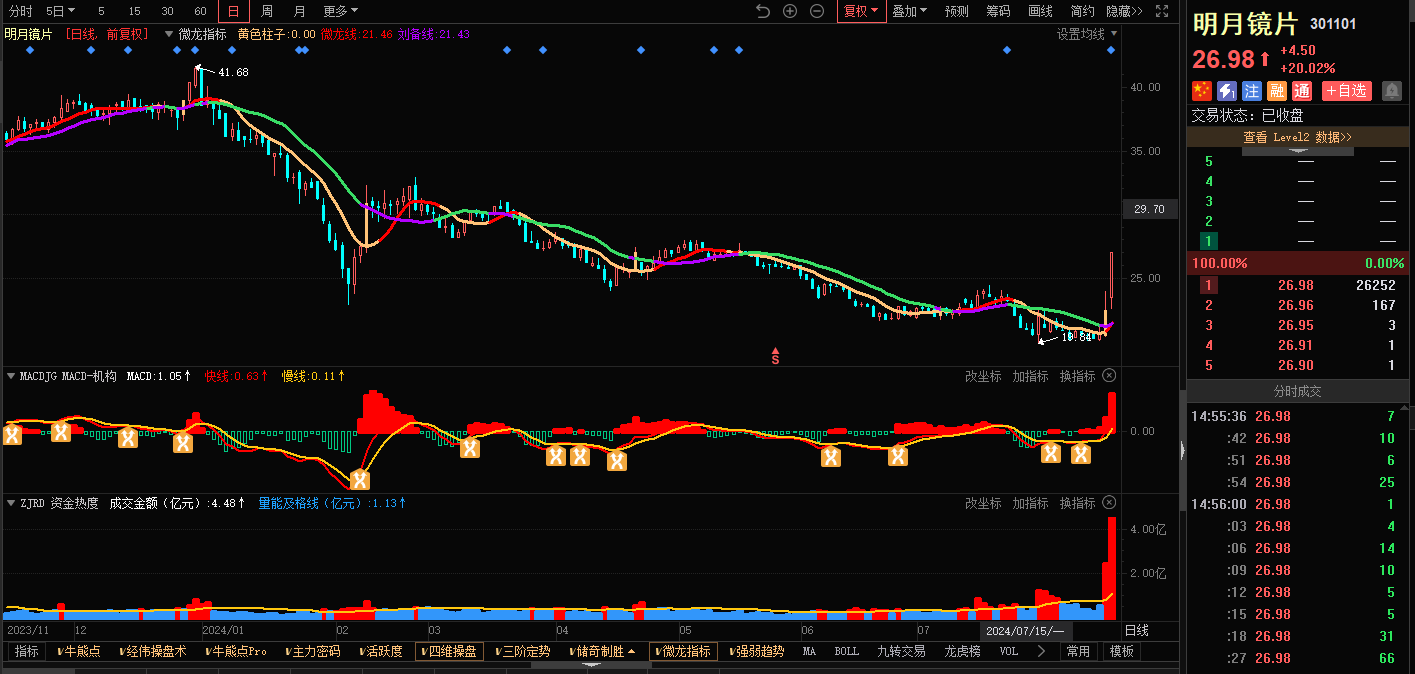Image resolution: width=1415 pixels, height=674 pixels.
Task: Zoom out chart with minus circle icon
Action: pyautogui.click(x=817, y=11)
